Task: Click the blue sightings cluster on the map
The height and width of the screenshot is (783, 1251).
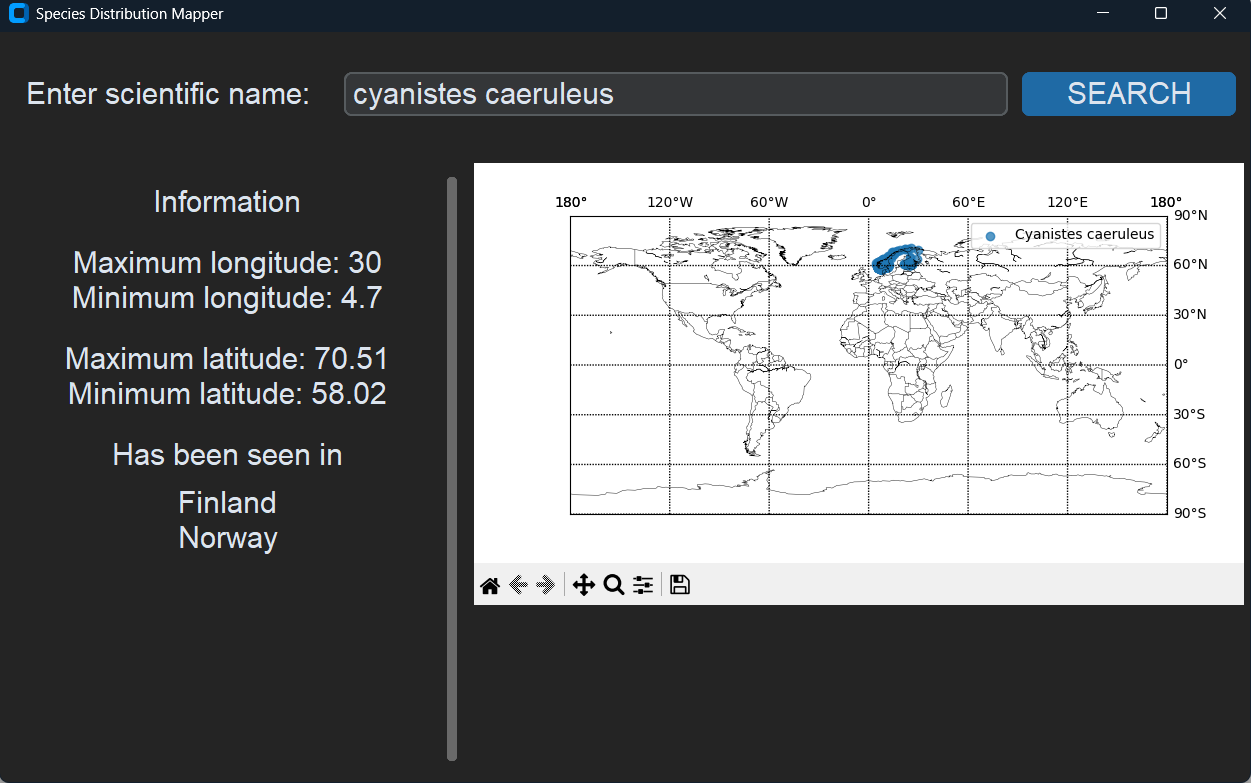Action: click(x=896, y=259)
